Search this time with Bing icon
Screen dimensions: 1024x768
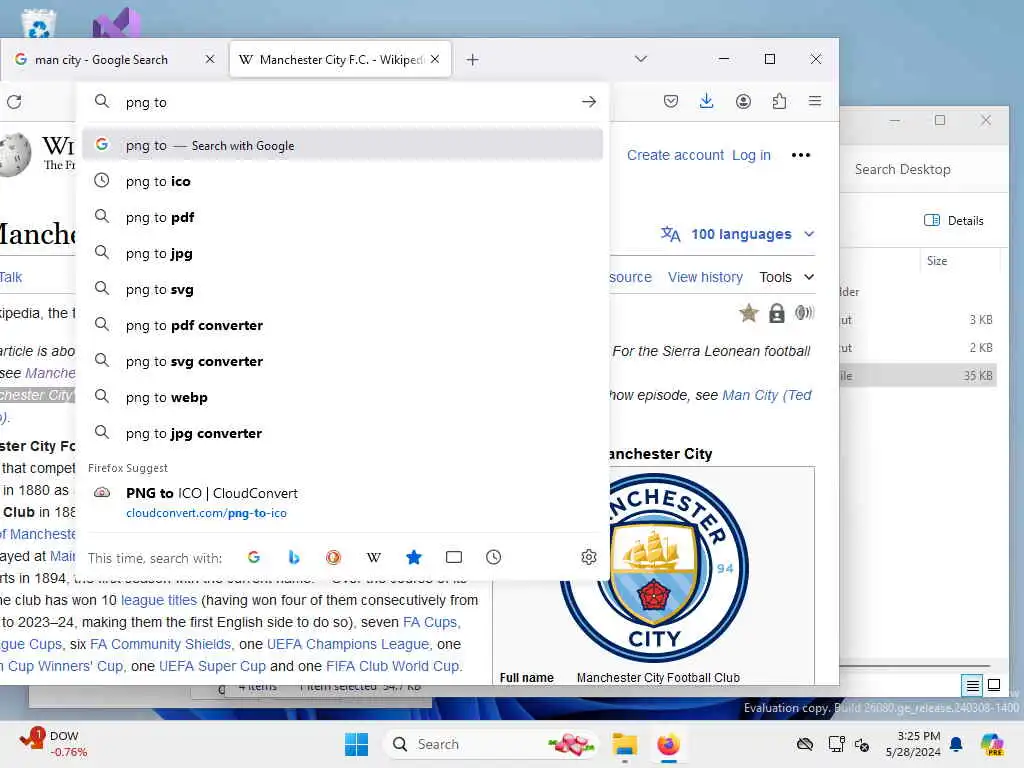coord(294,557)
